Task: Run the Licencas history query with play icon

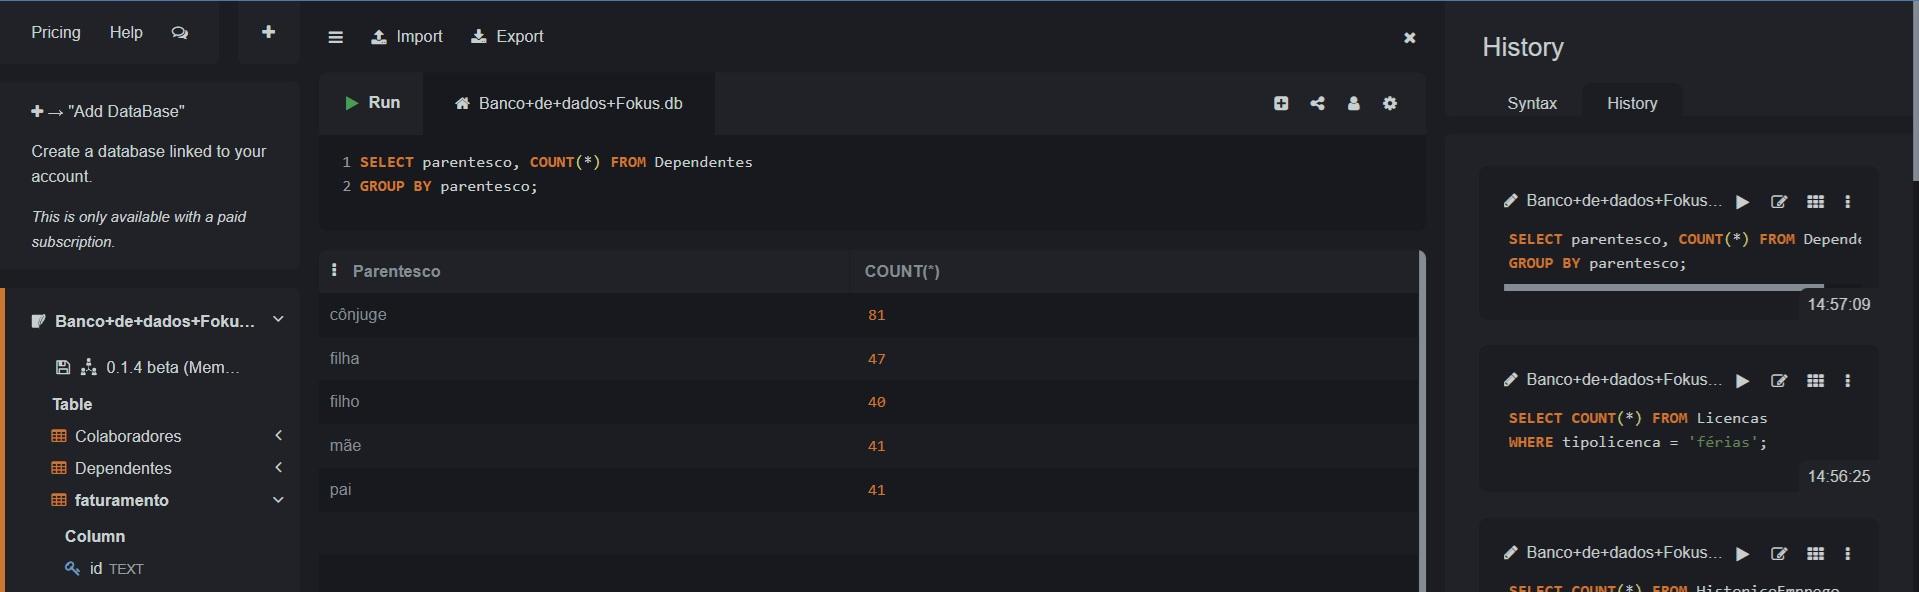Action: pyautogui.click(x=1743, y=381)
